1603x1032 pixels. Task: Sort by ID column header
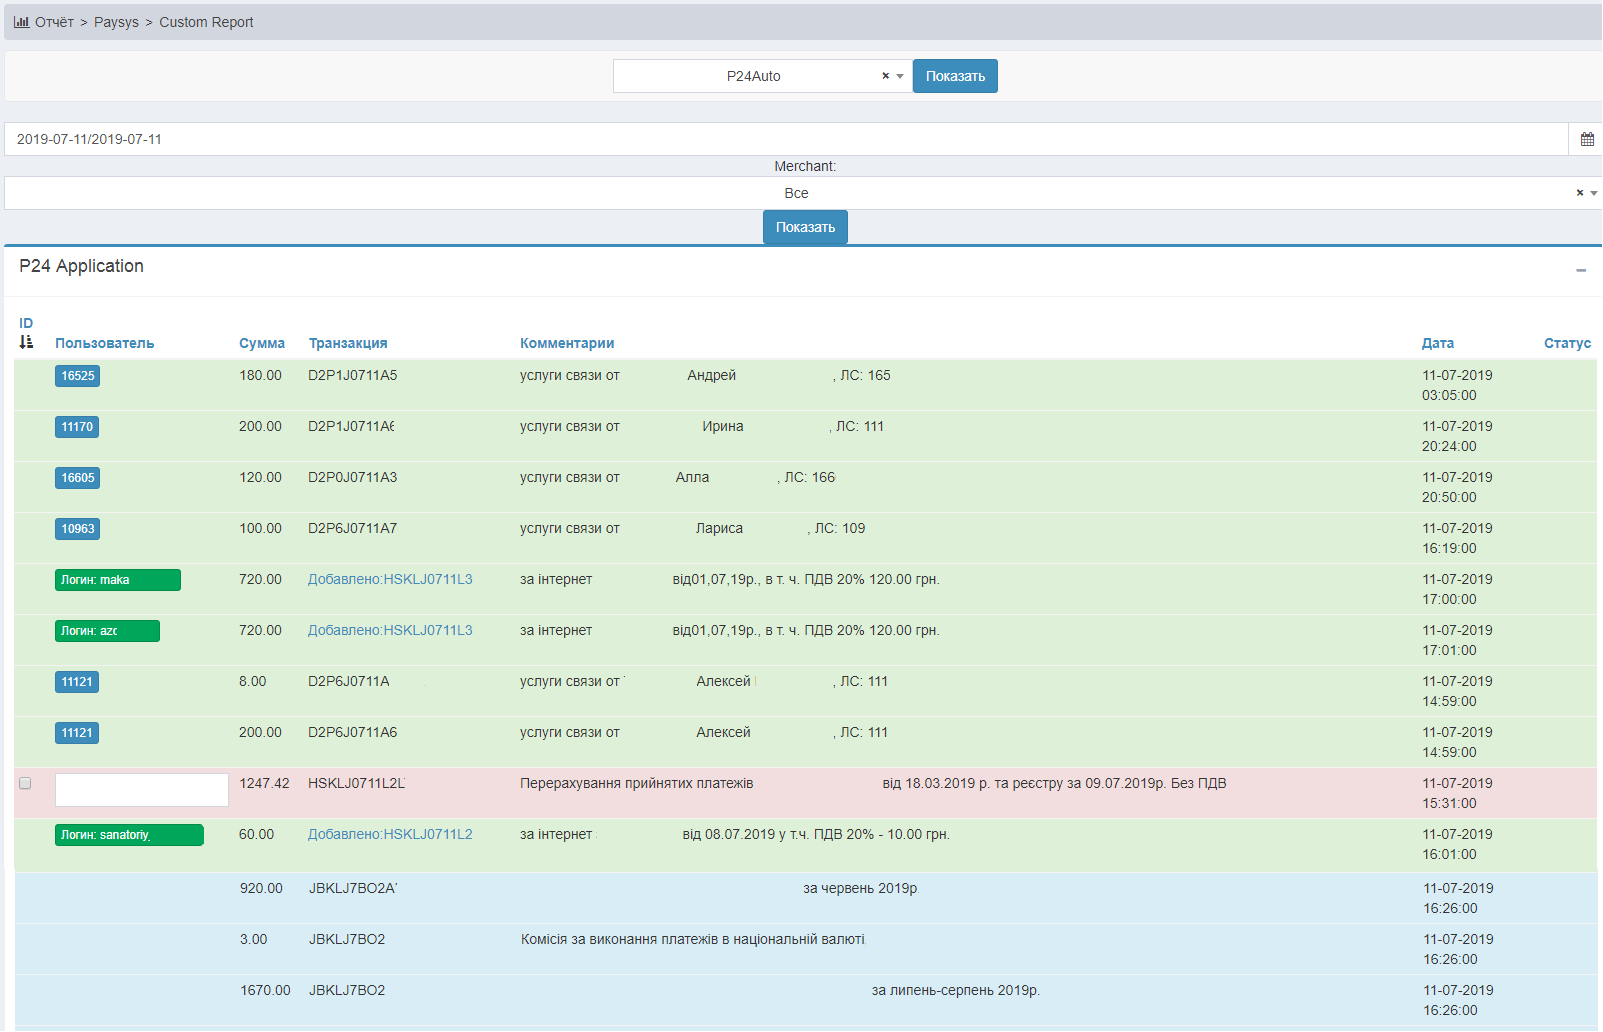26,323
